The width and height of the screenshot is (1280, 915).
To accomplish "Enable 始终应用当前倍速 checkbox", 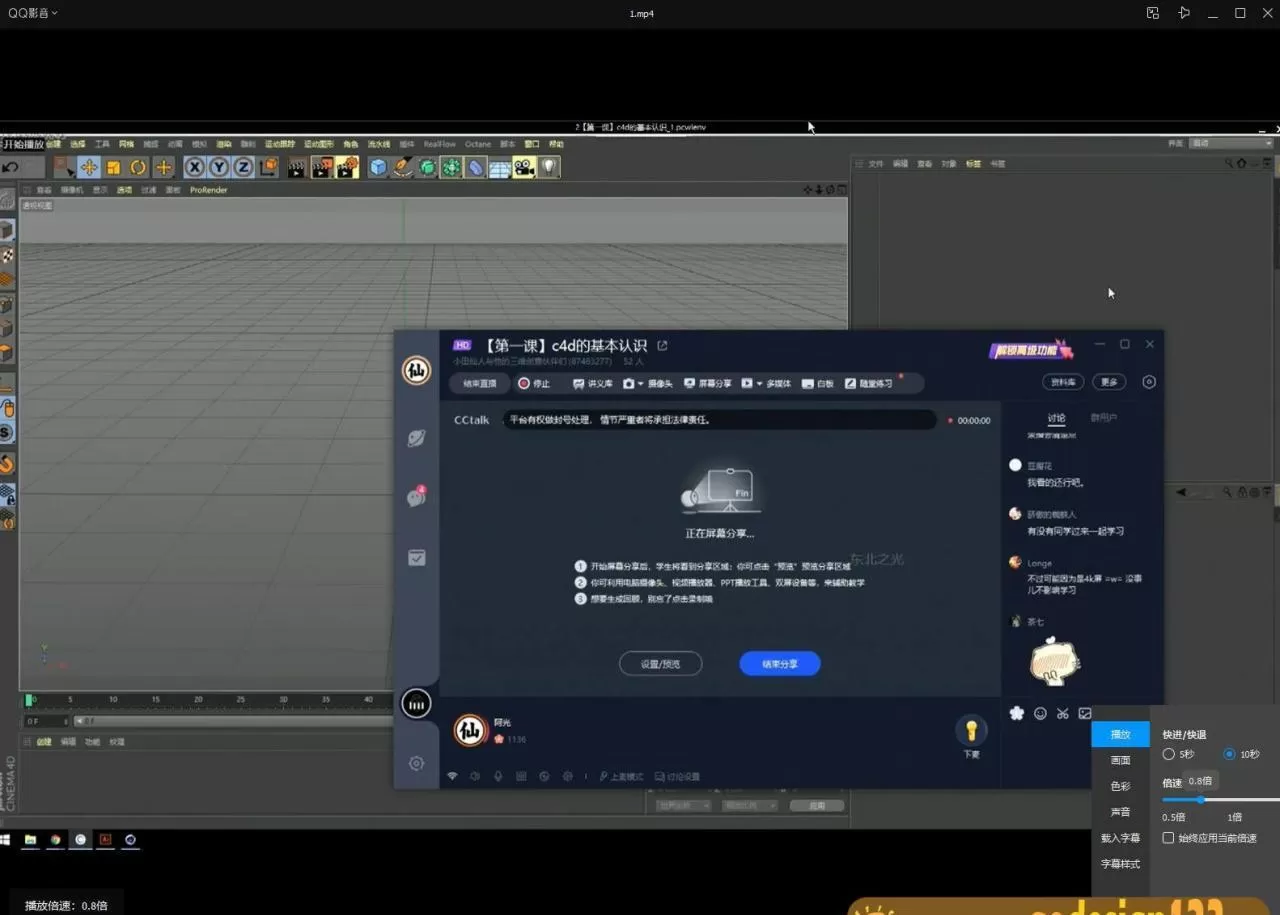I will coord(1168,838).
